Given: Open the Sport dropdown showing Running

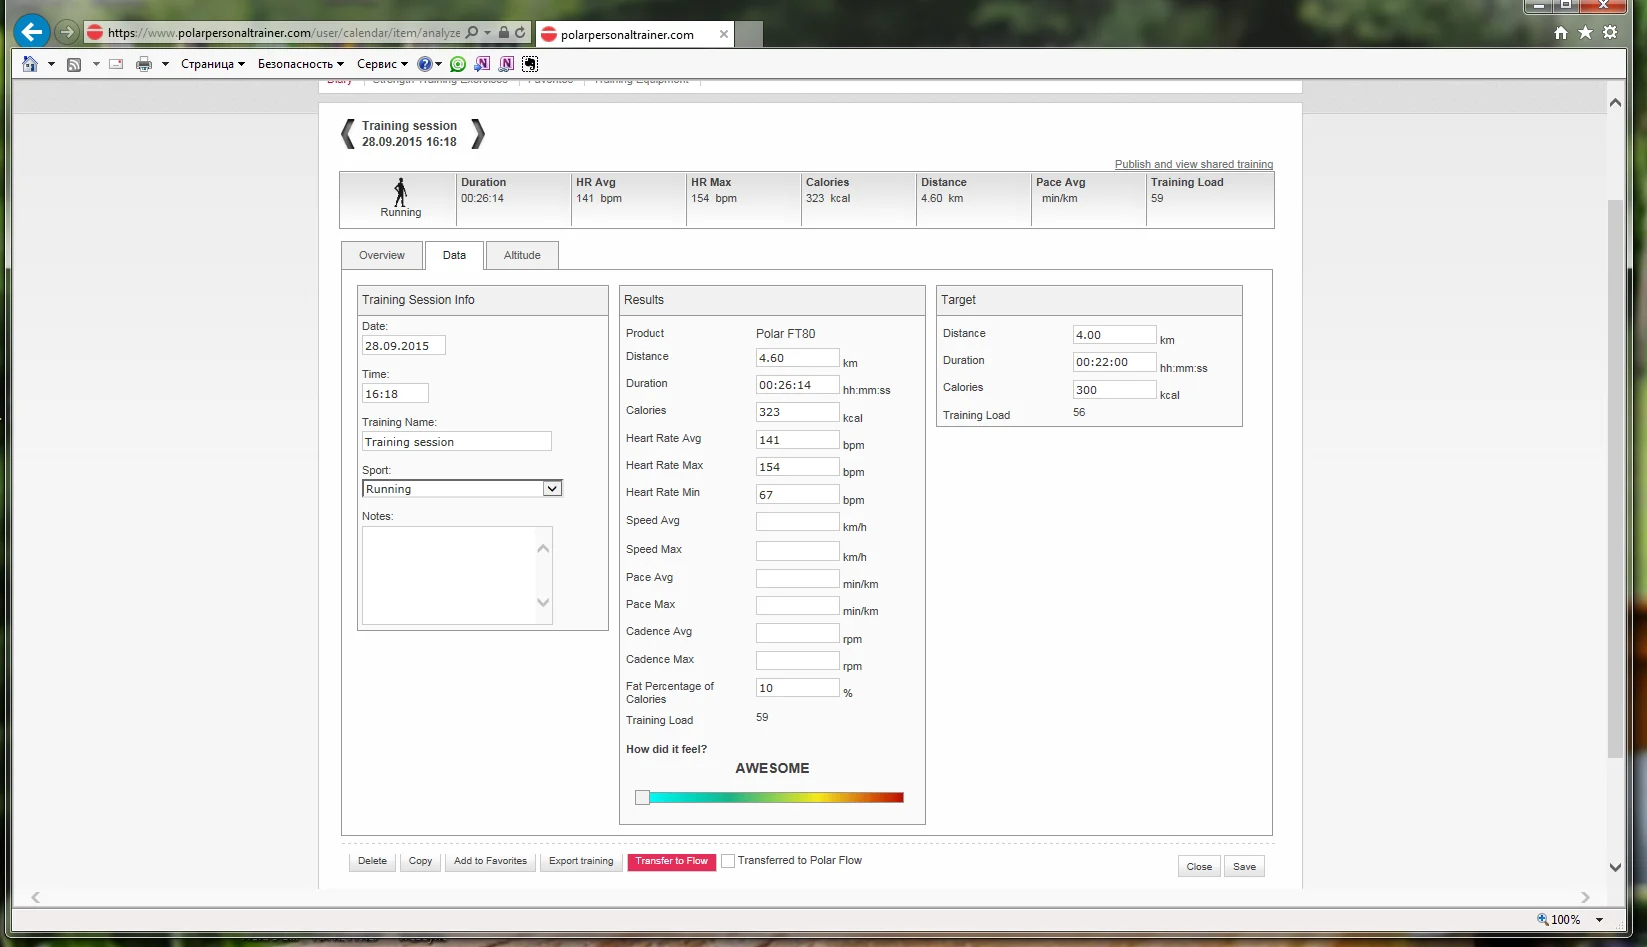Looking at the screenshot, I should click(x=462, y=489).
